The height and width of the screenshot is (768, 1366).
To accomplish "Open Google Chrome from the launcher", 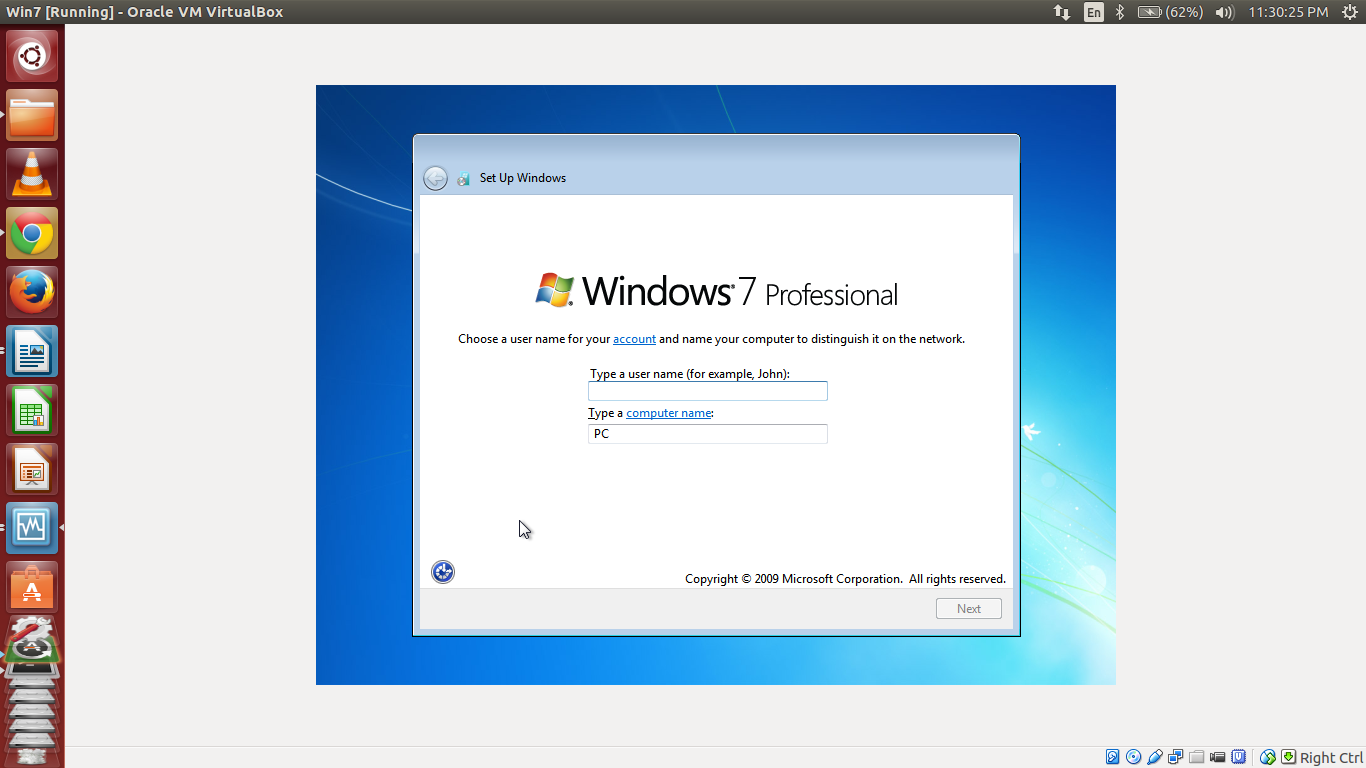I will pyautogui.click(x=32, y=233).
